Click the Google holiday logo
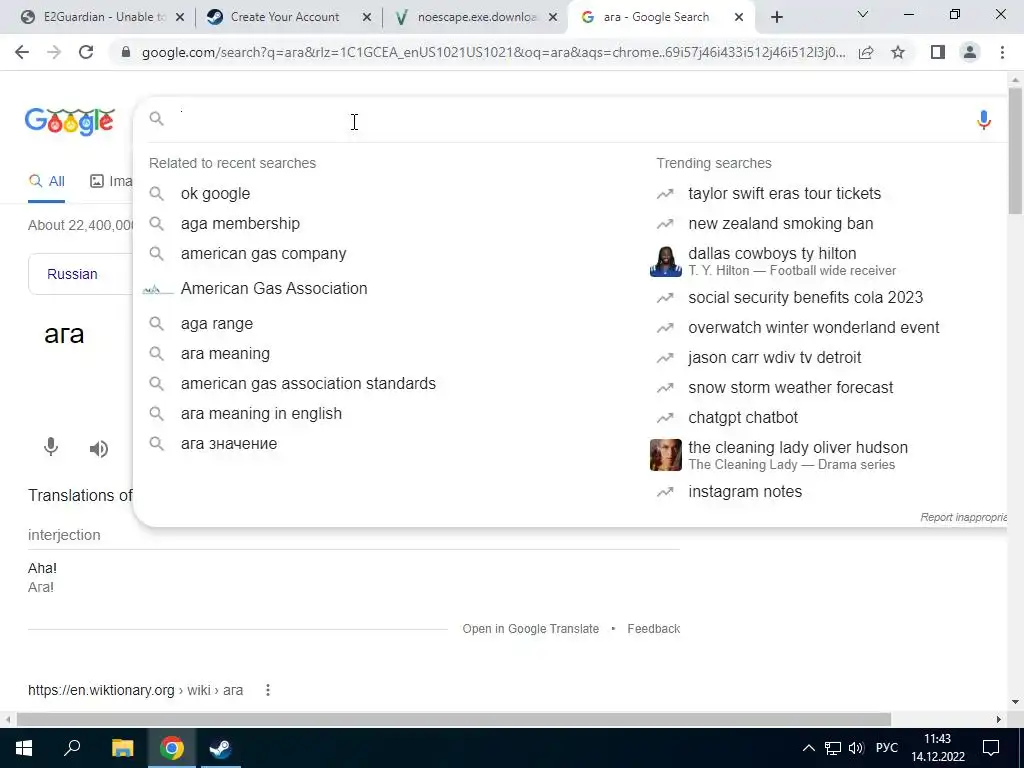The image size is (1024, 768). (70, 121)
